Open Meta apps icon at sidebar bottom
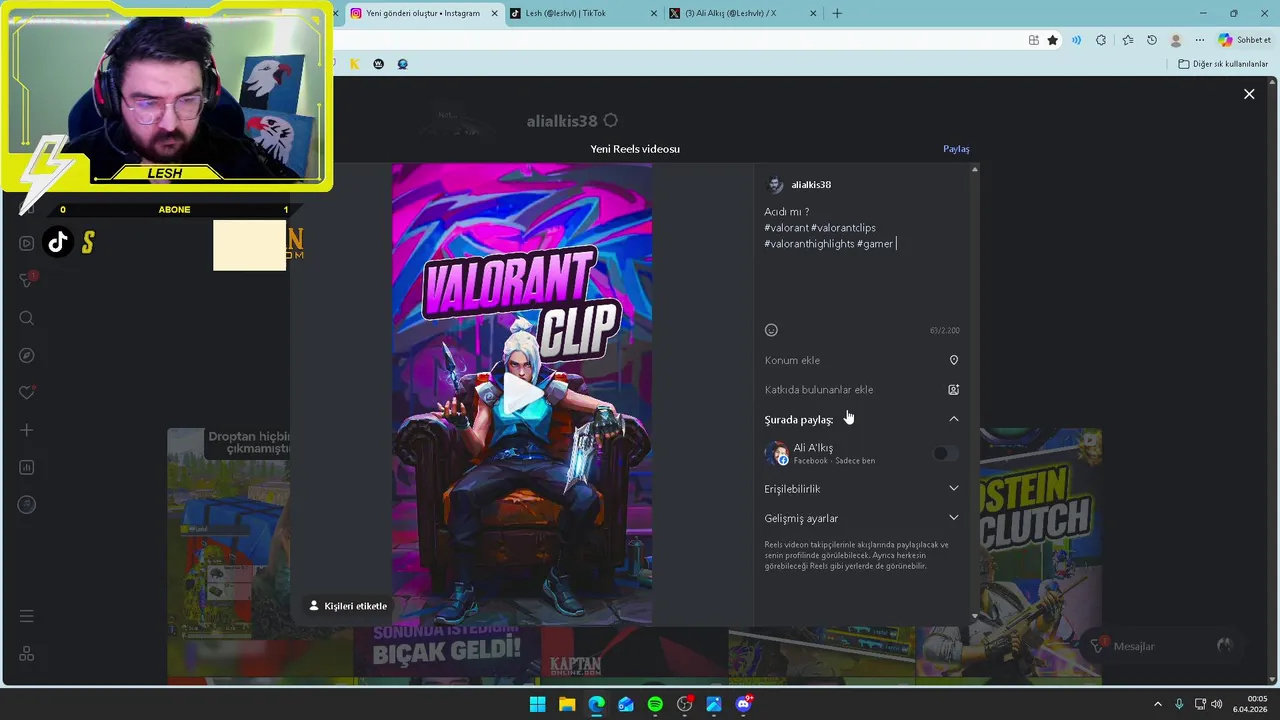The width and height of the screenshot is (1280, 720). click(27, 653)
